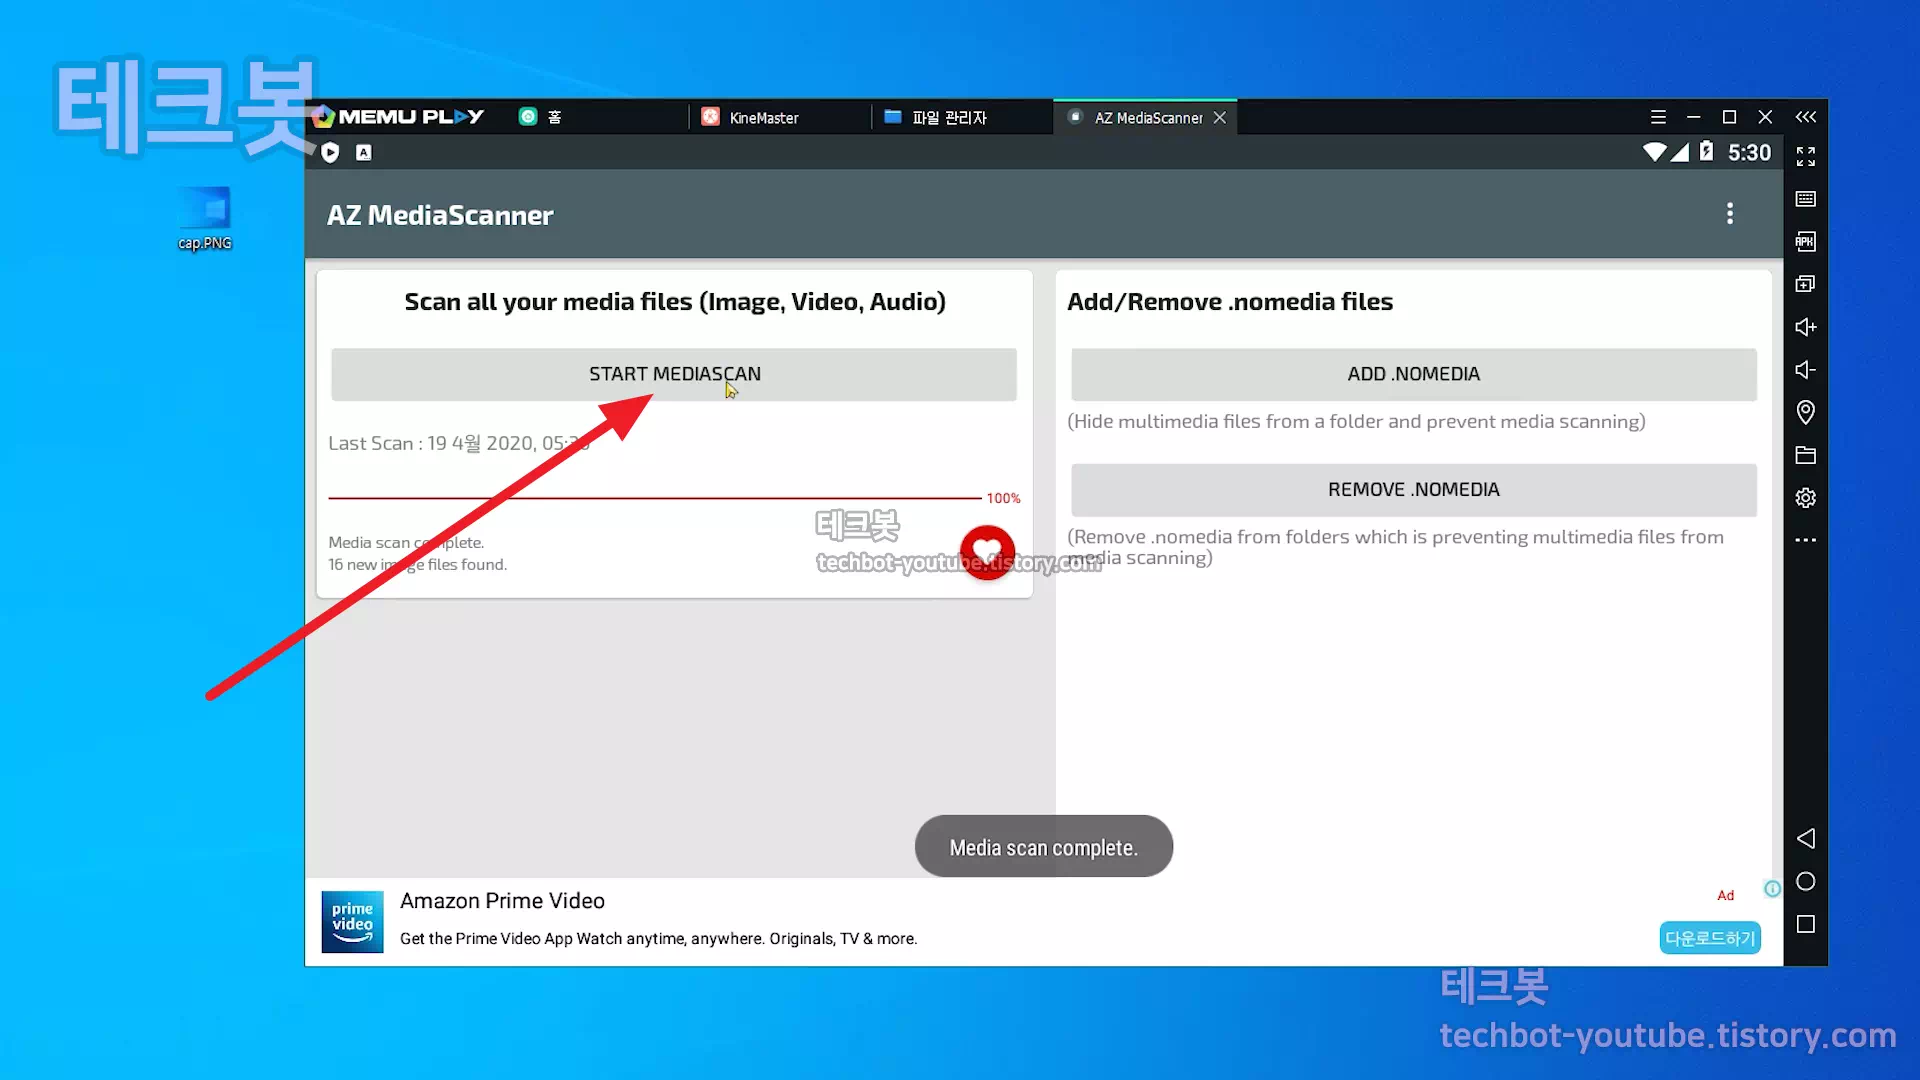Open the GPS location tool

click(x=1805, y=412)
